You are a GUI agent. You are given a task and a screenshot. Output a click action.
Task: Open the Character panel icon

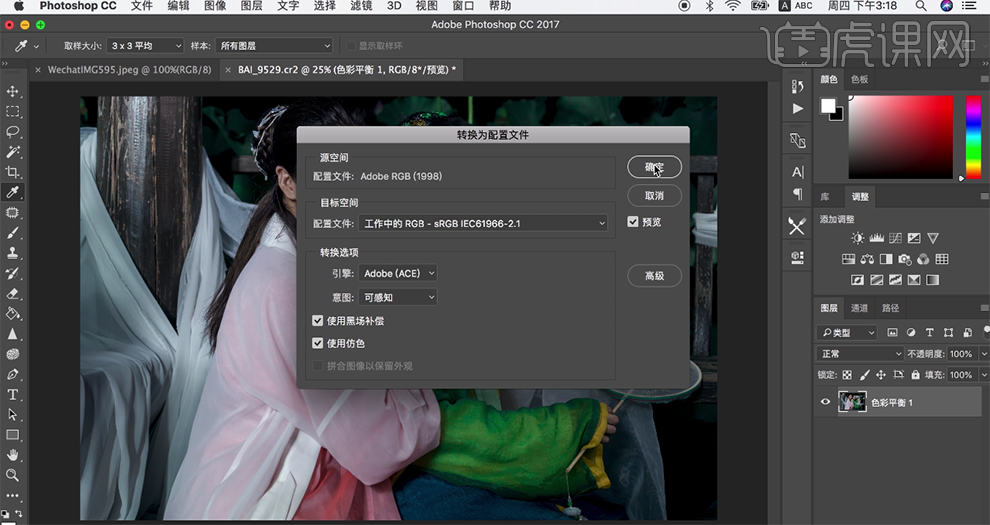(x=797, y=172)
